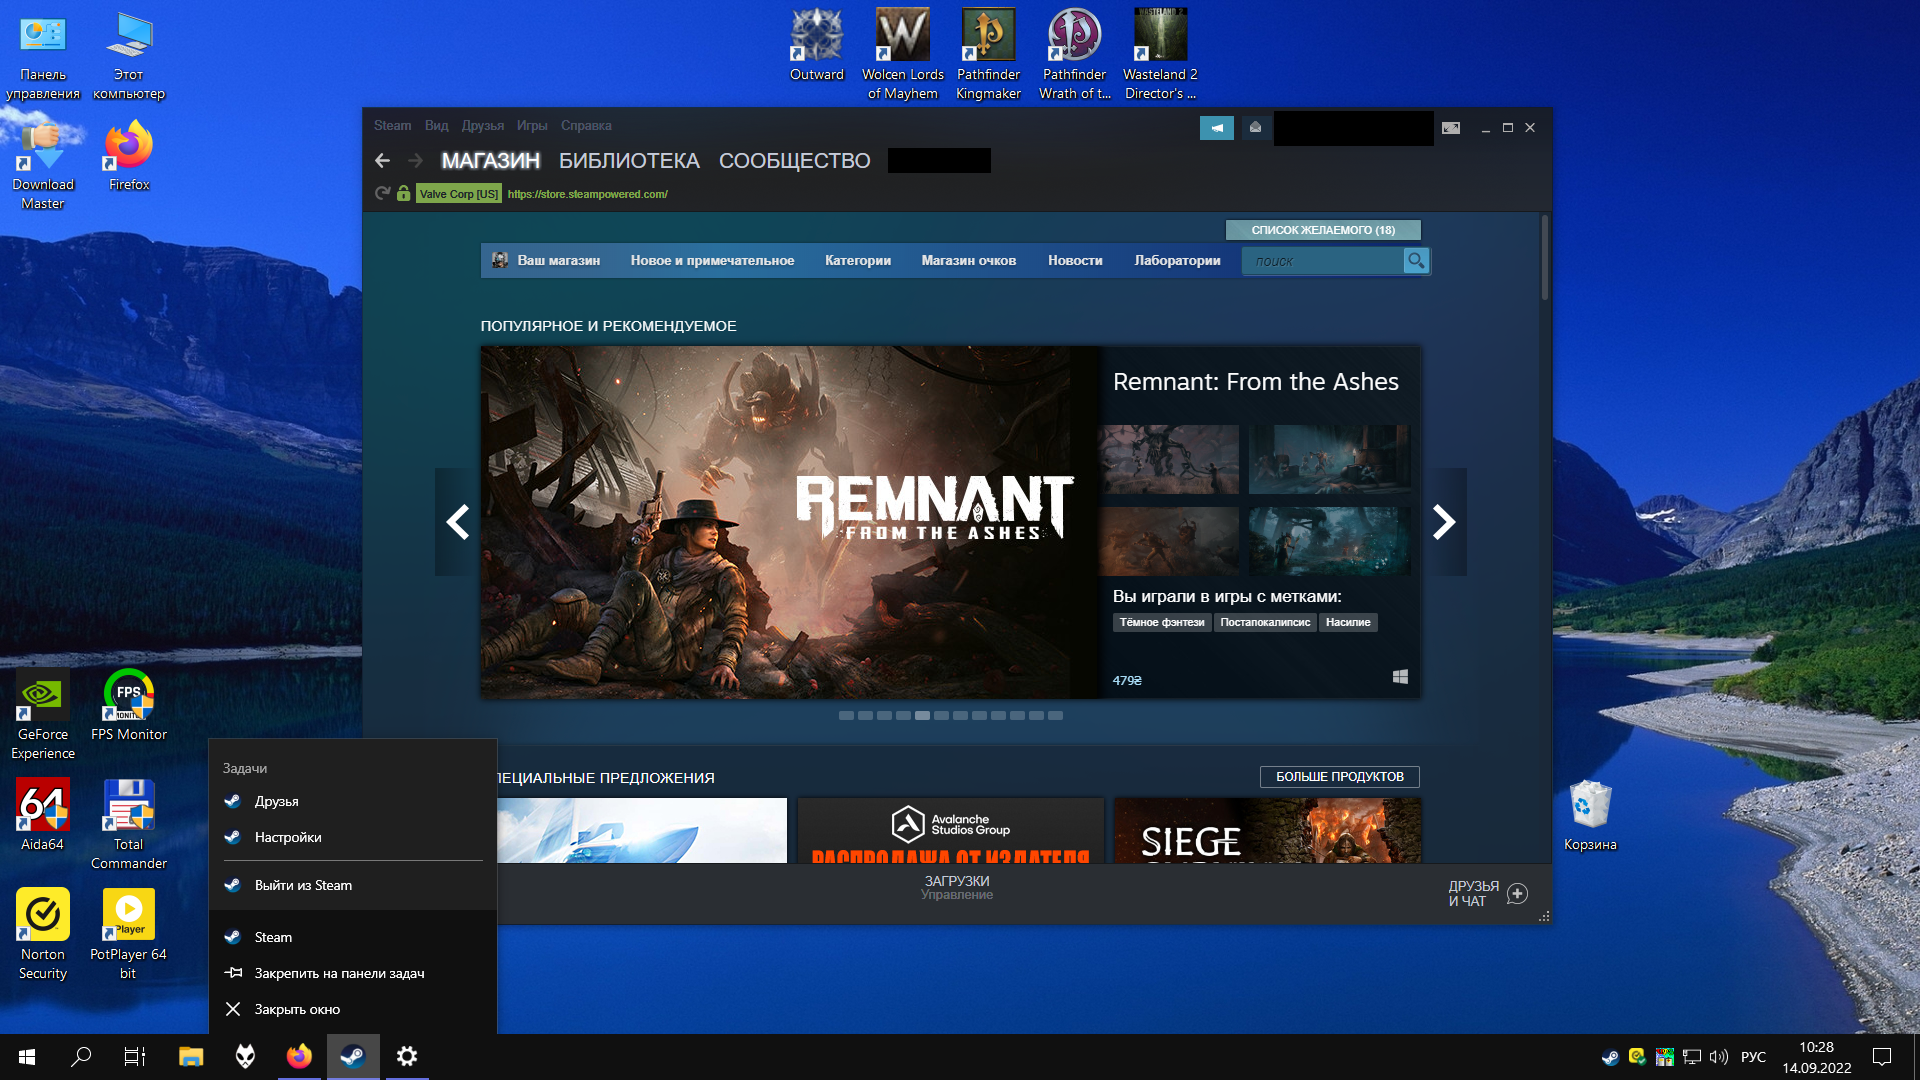Viewport: 1920px width, 1080px height.
Task: Click the Steam tray icon
Action: coord(1610,1057)
